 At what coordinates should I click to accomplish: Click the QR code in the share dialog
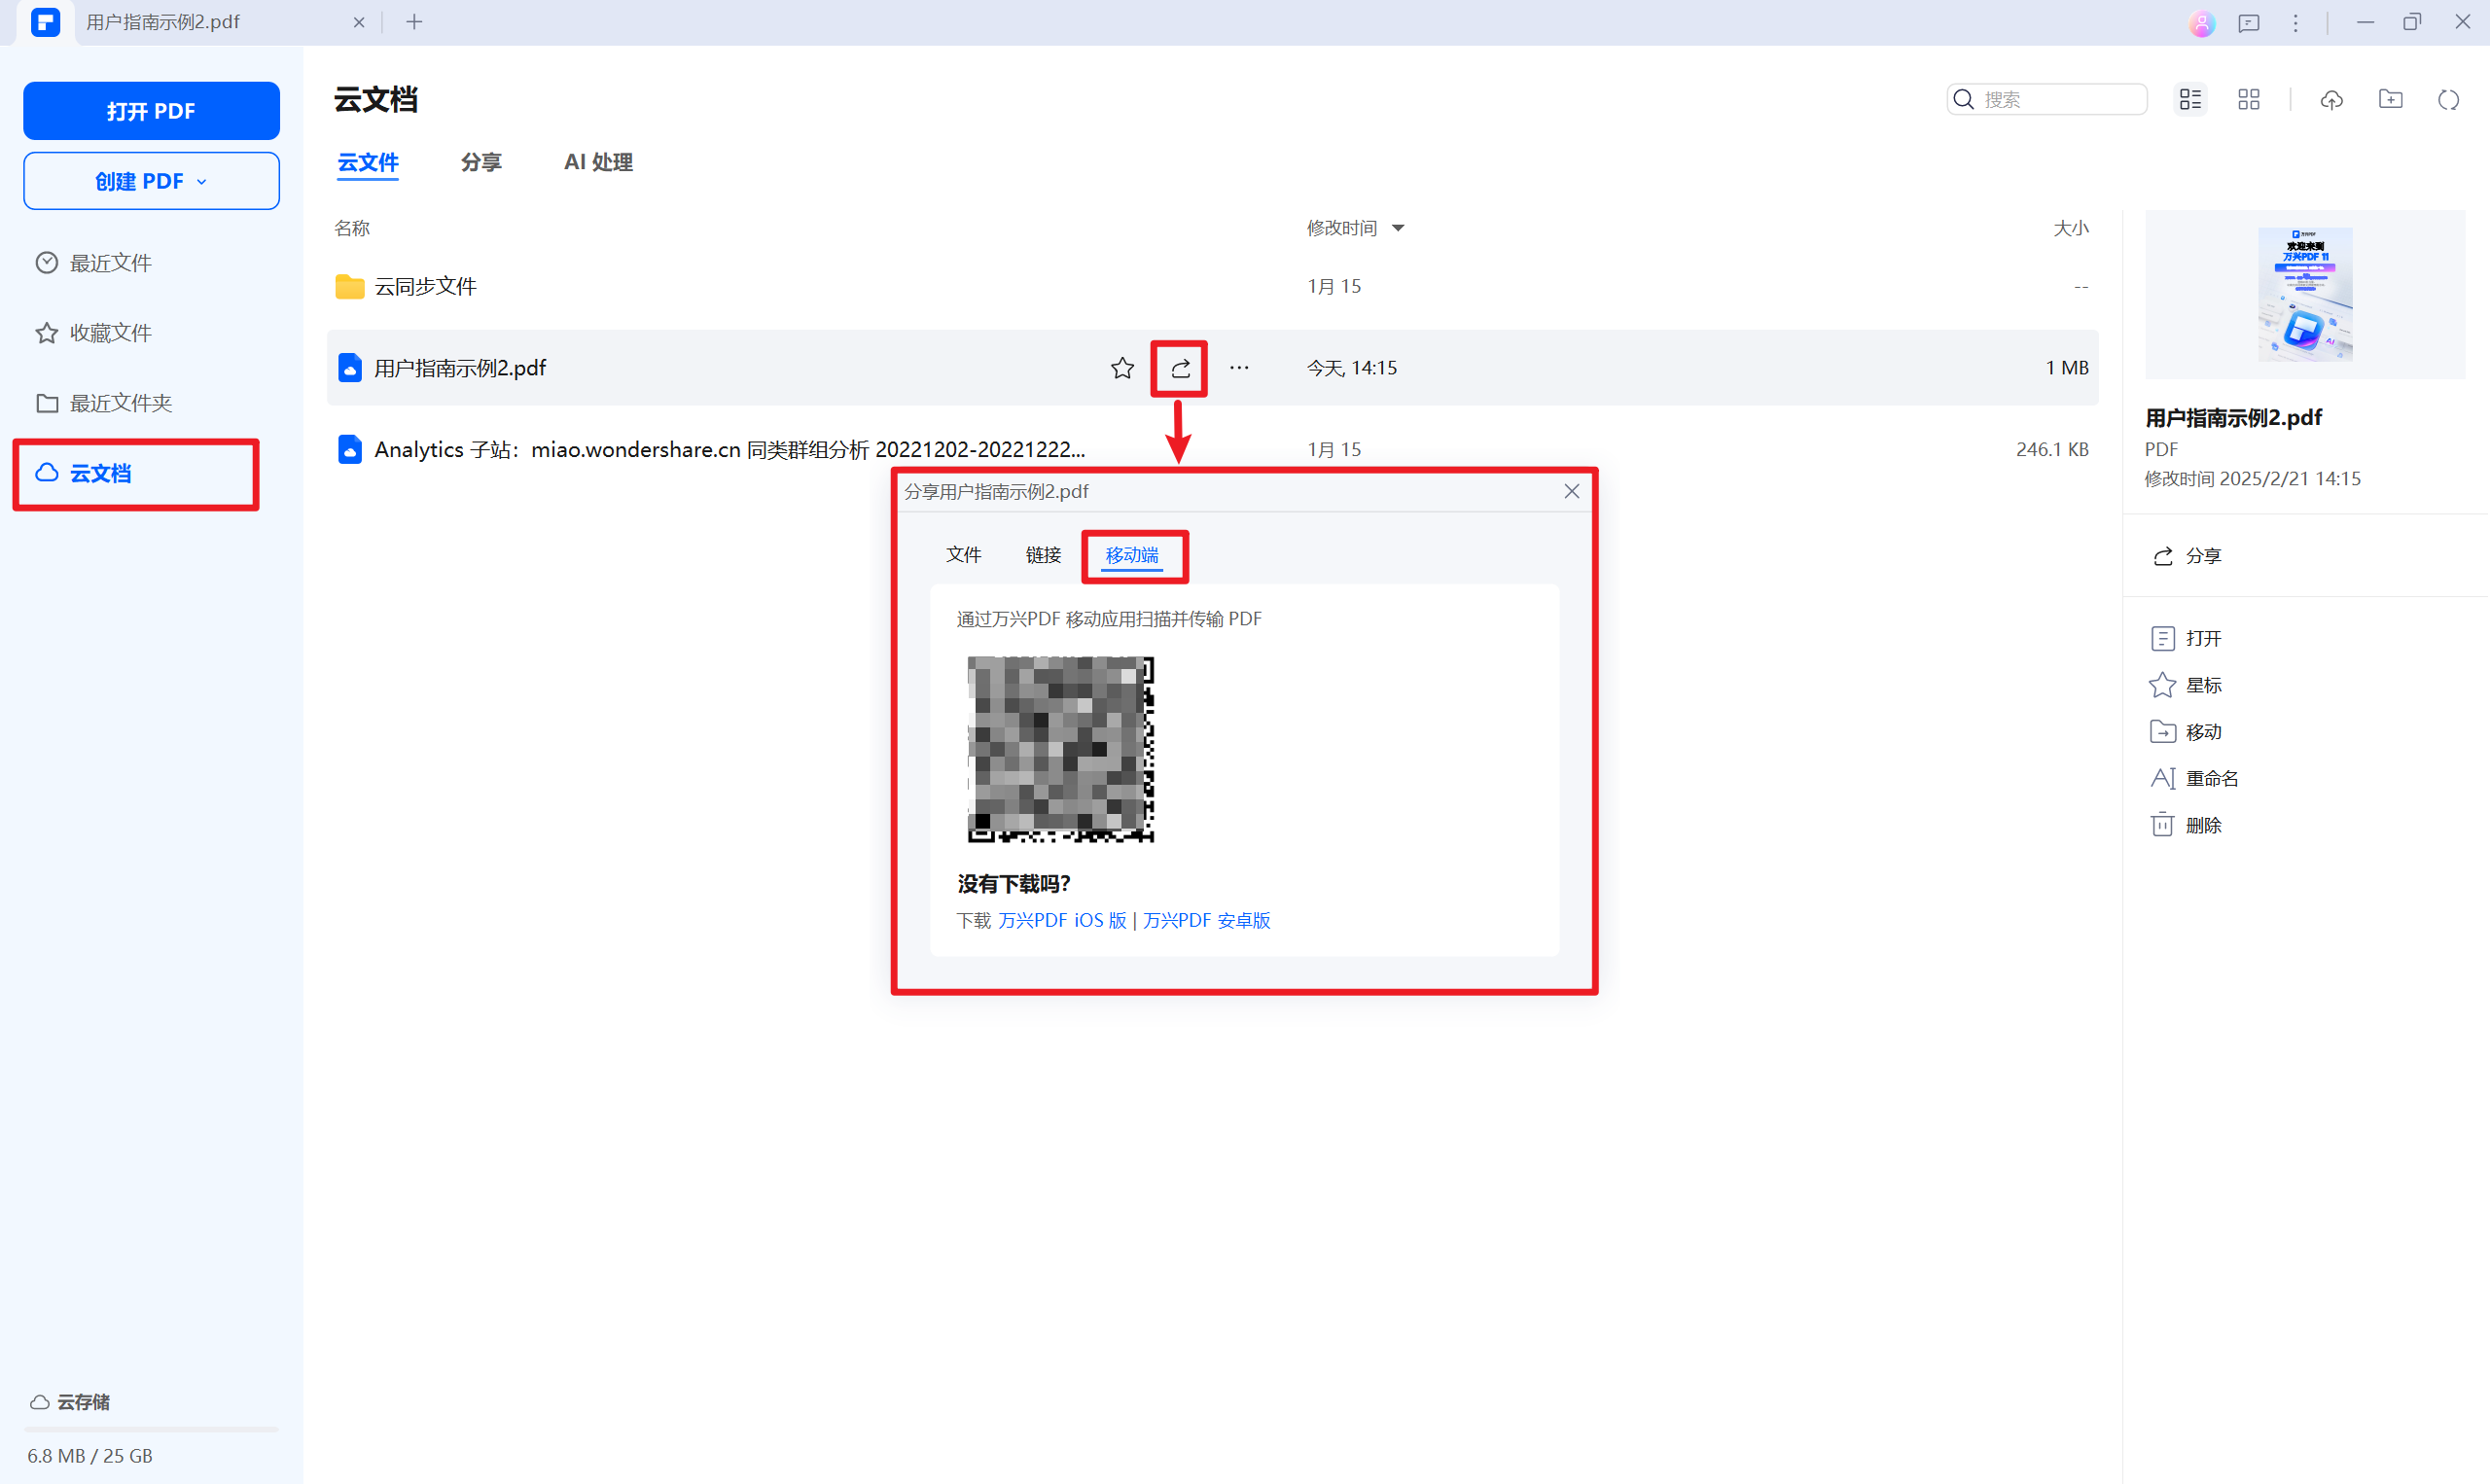1061,748
